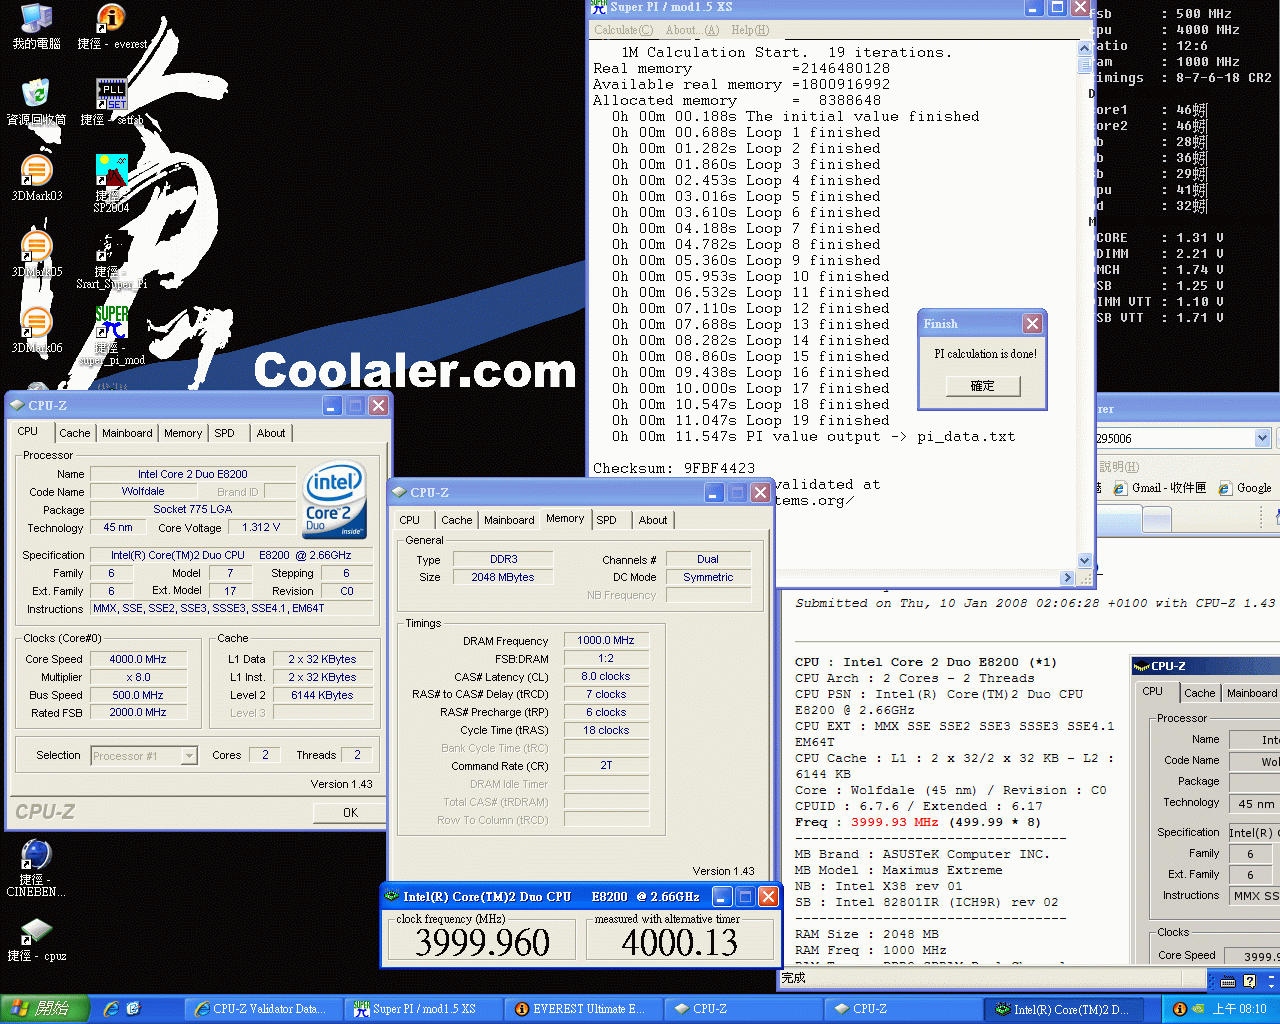The width and height of the screenshot is (1280, 1024).
Task: Launch the 3DMark03 desktop shortcut
Action: 36,178
